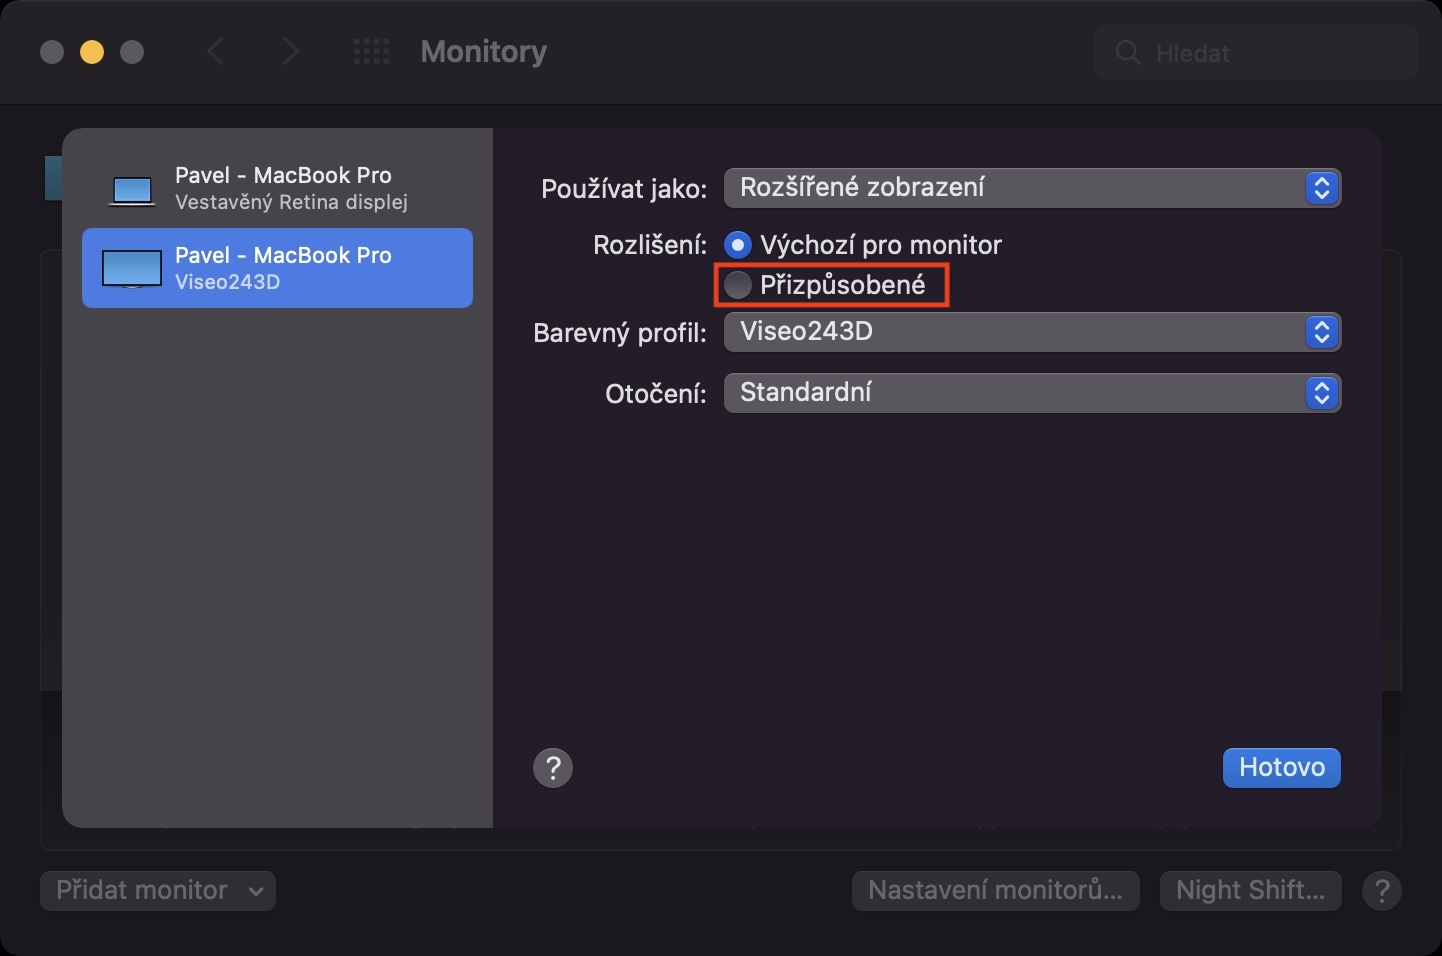Screen dimensions: 1442x956
Task: Expand the Barevný profil dropdown
Action: [x=1031, y=332]
